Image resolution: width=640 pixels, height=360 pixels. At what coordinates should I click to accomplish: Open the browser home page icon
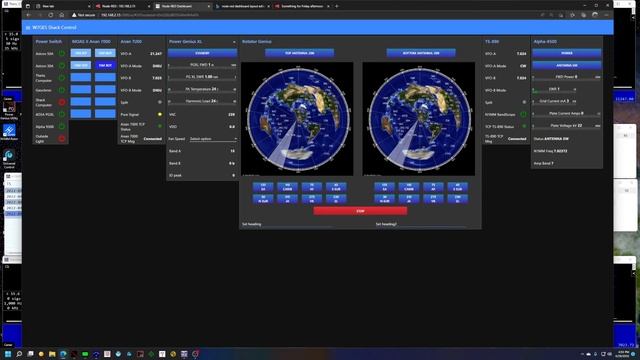coord(62,15)
